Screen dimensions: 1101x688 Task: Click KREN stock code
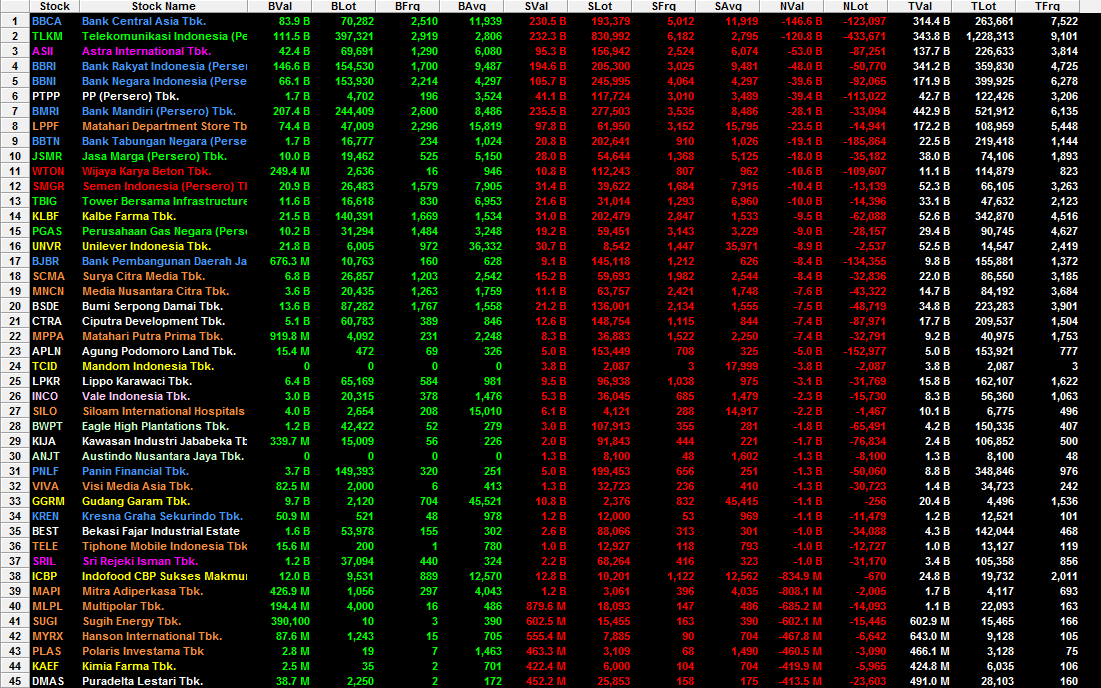click(x=46, y=516)
